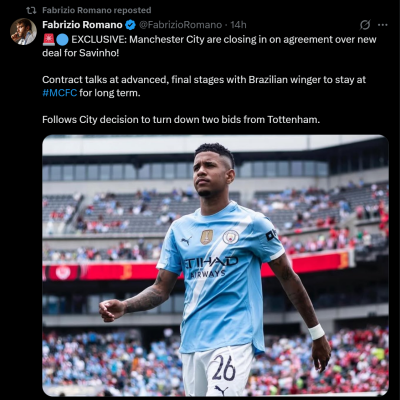Click the @FabrizioRomano handle

coord(180,25)
